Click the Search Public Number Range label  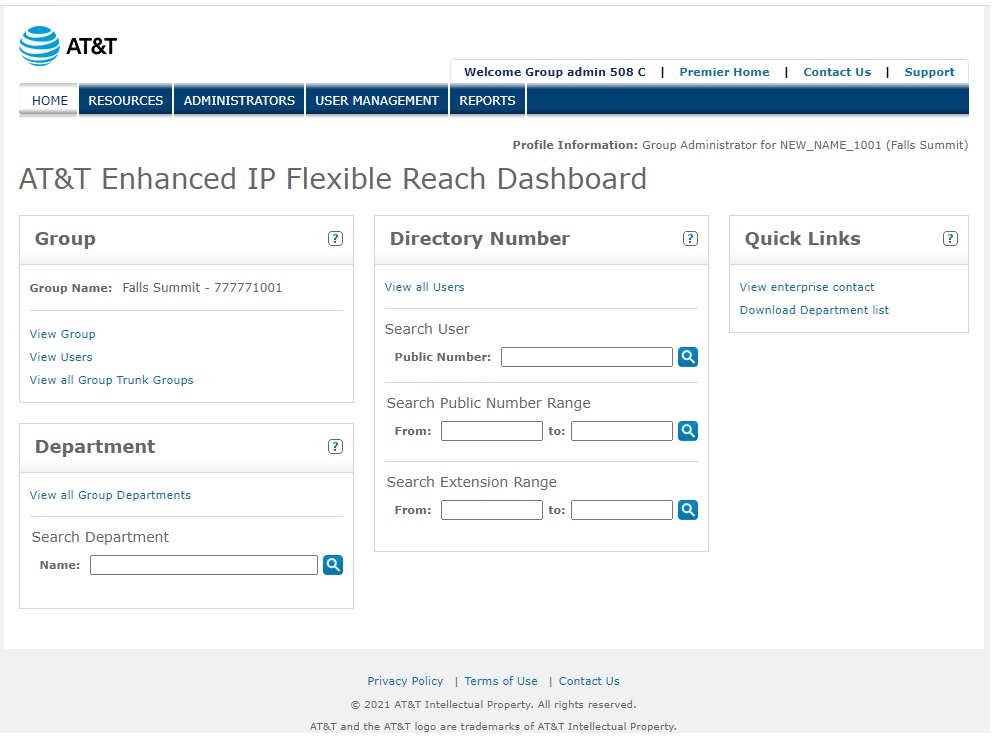click(x=488, y=404)
